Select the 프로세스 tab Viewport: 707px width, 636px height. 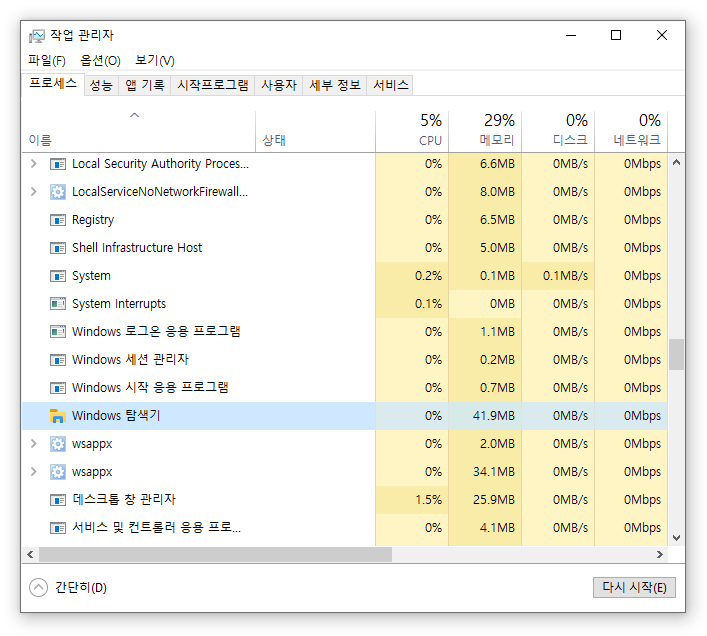[53, 84]
